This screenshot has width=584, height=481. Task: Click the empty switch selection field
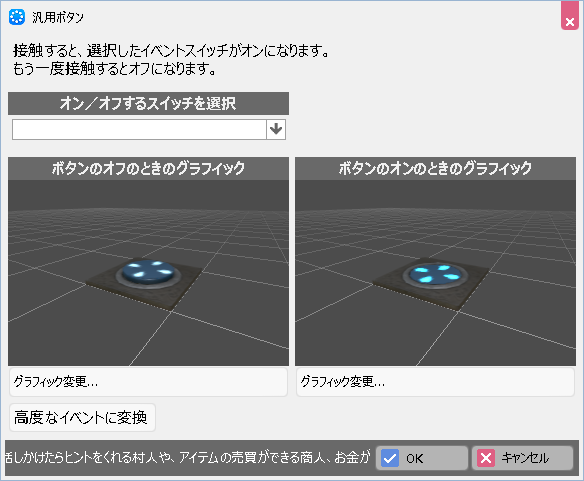coord(139,130)
